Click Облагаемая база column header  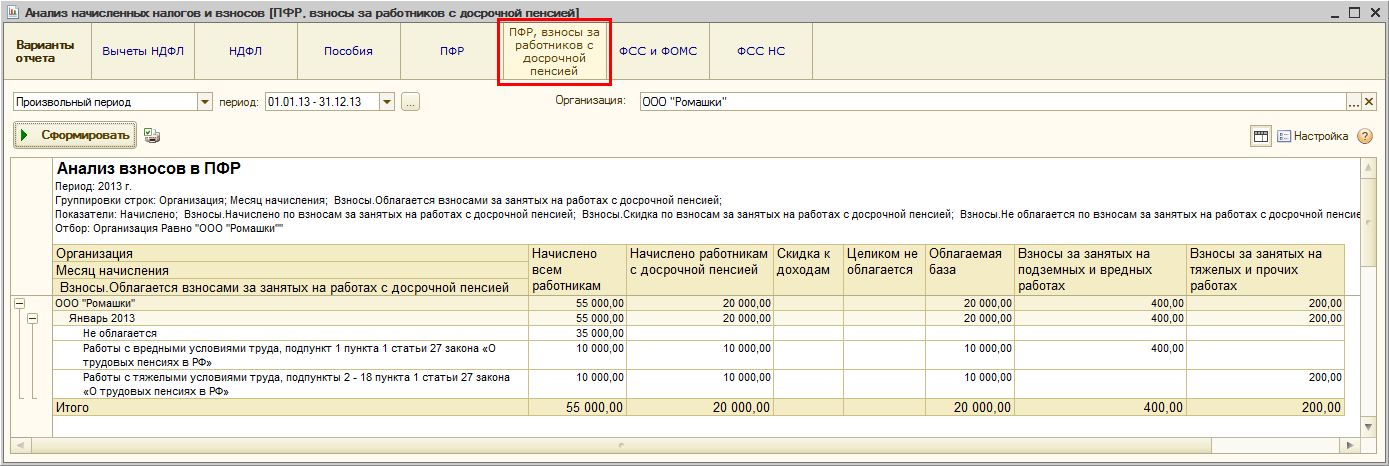pos(970,270)
